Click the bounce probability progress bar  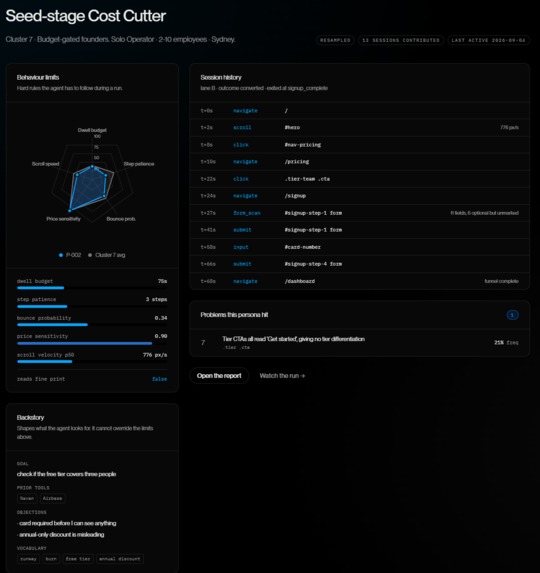[92, 325]
